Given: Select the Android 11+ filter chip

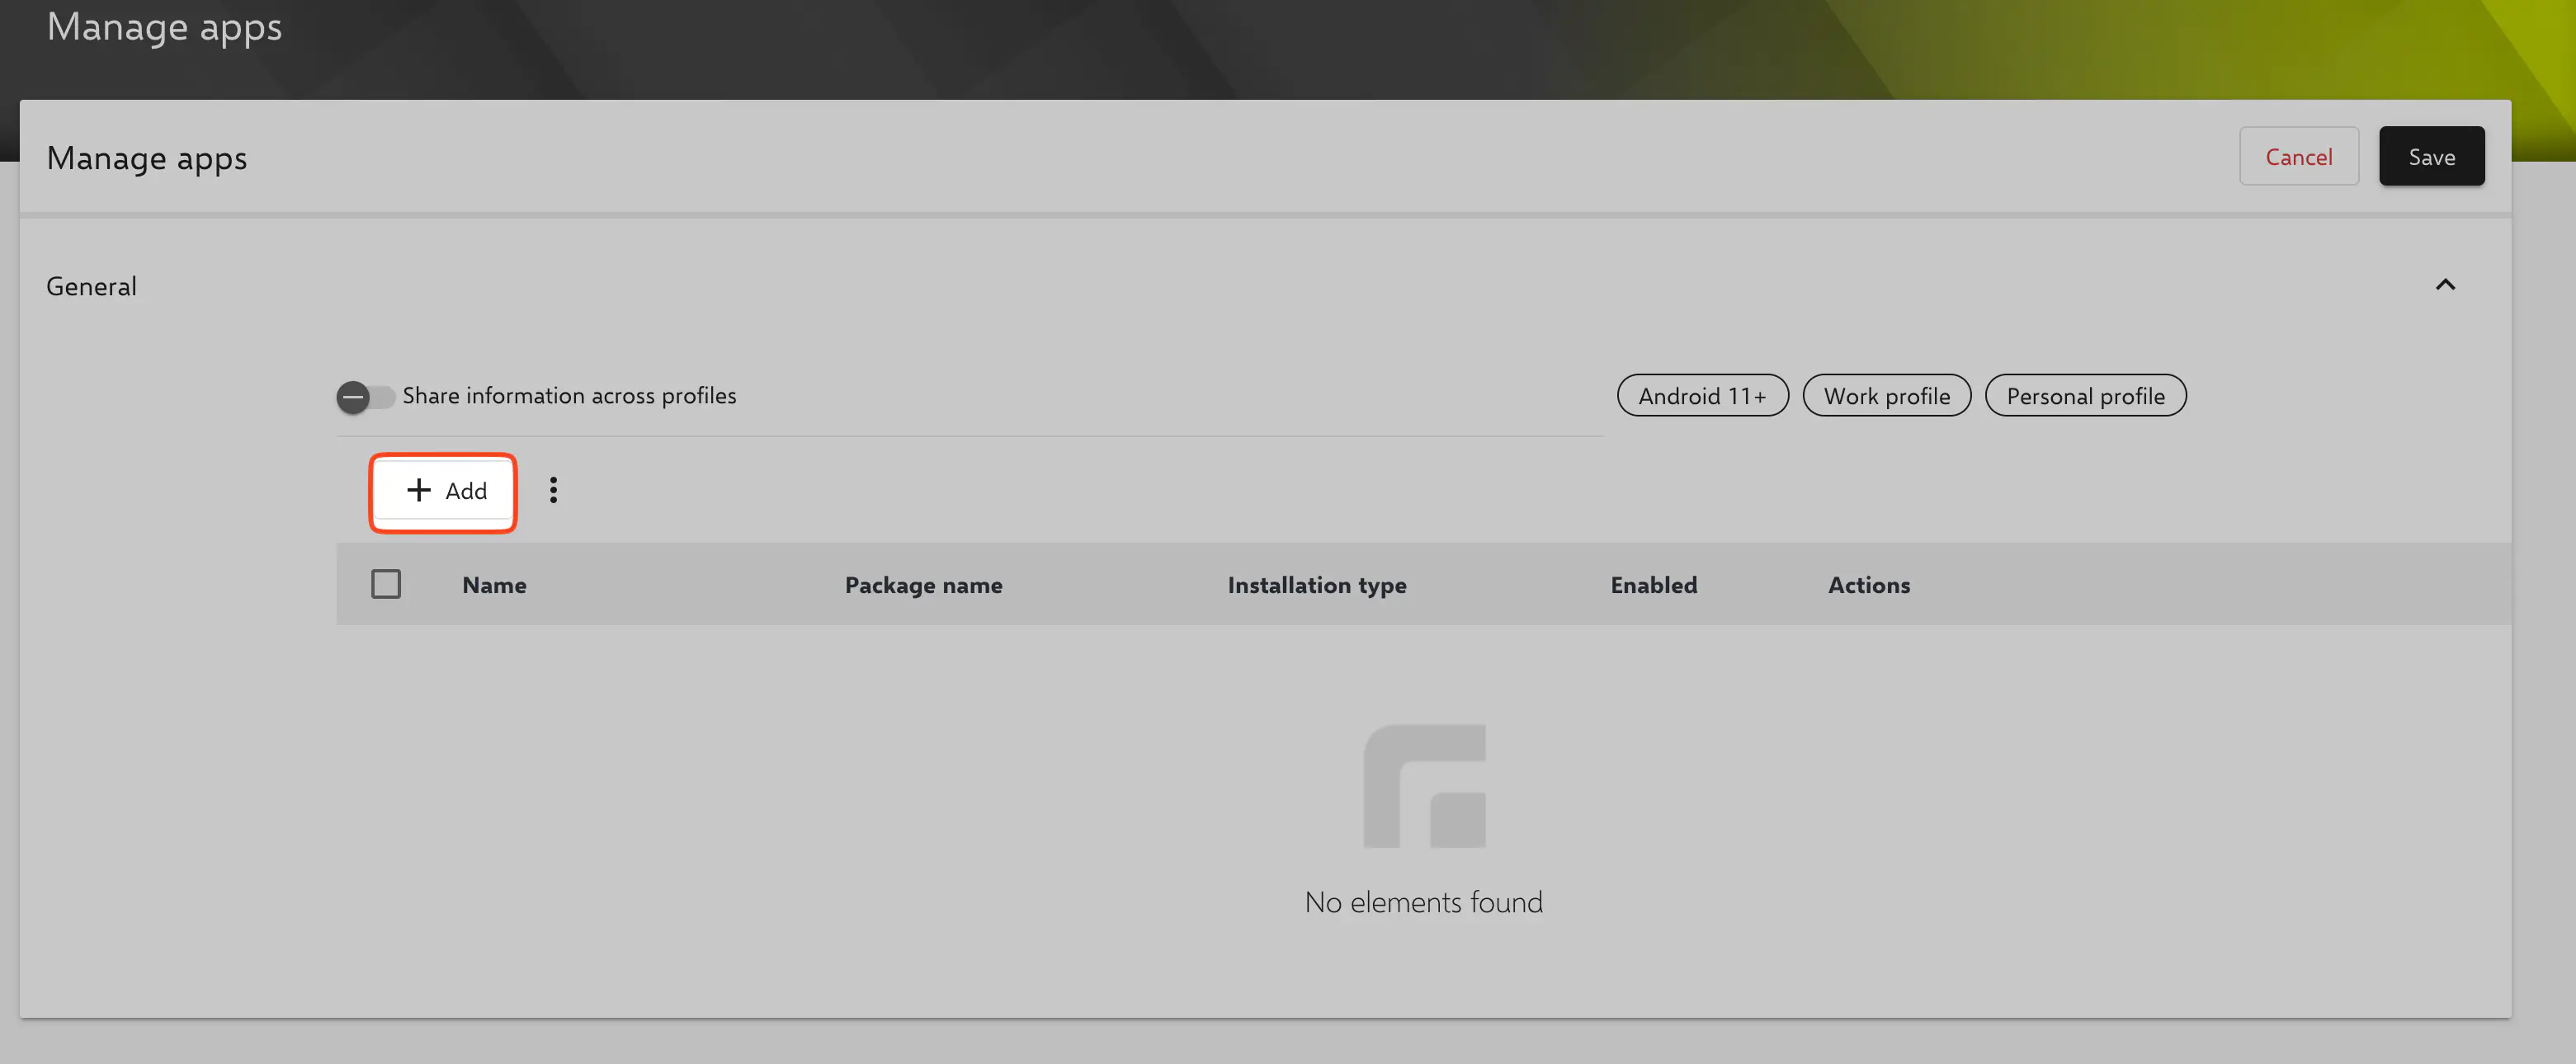Looking at the screenshot, I should (x=1702, y=395).
